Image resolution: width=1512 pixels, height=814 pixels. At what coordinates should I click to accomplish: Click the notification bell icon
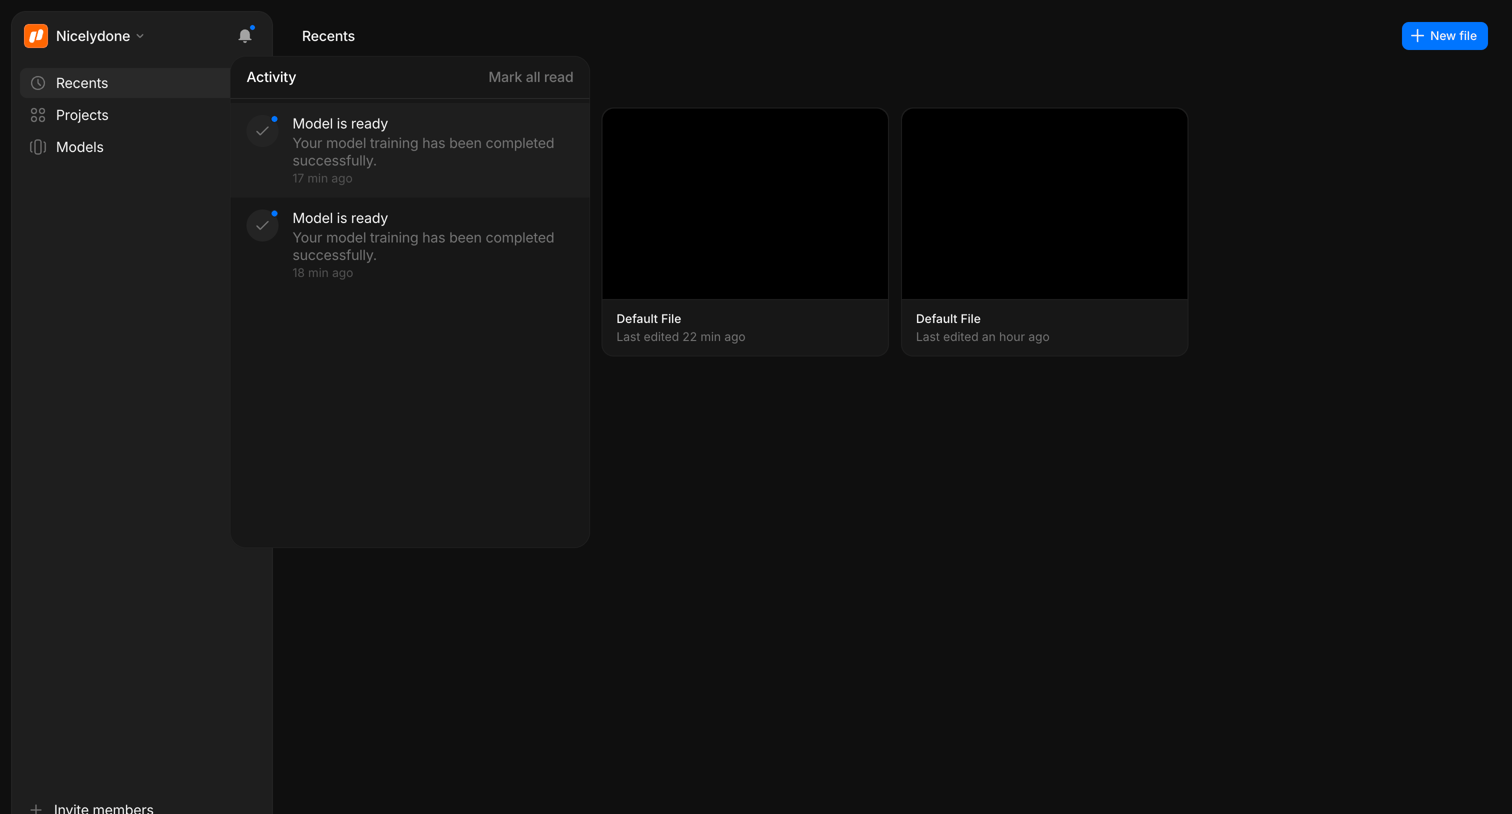pyautogui.click(x=245, y=36)
